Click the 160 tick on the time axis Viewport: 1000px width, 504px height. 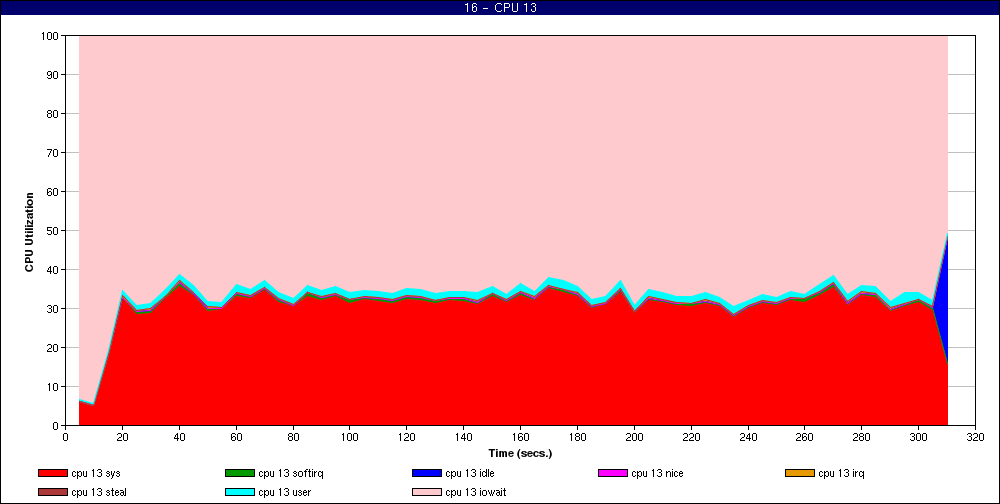(x=520, y=437)
